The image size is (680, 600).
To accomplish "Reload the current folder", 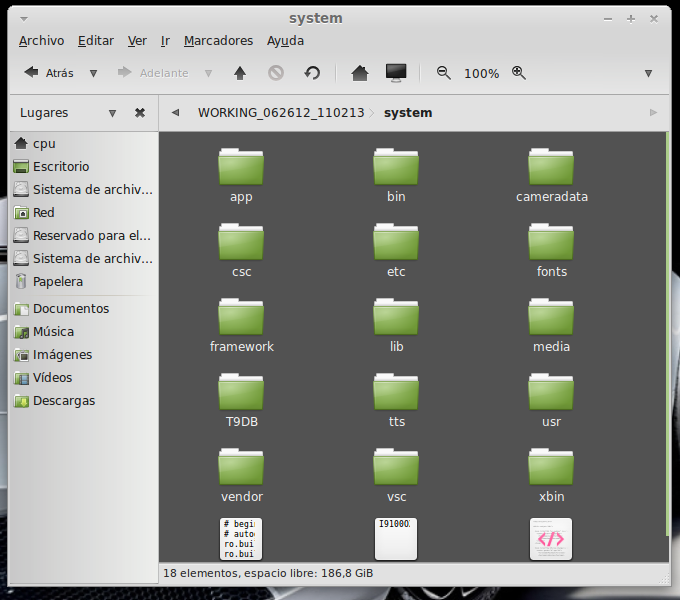I will (312, 73).
